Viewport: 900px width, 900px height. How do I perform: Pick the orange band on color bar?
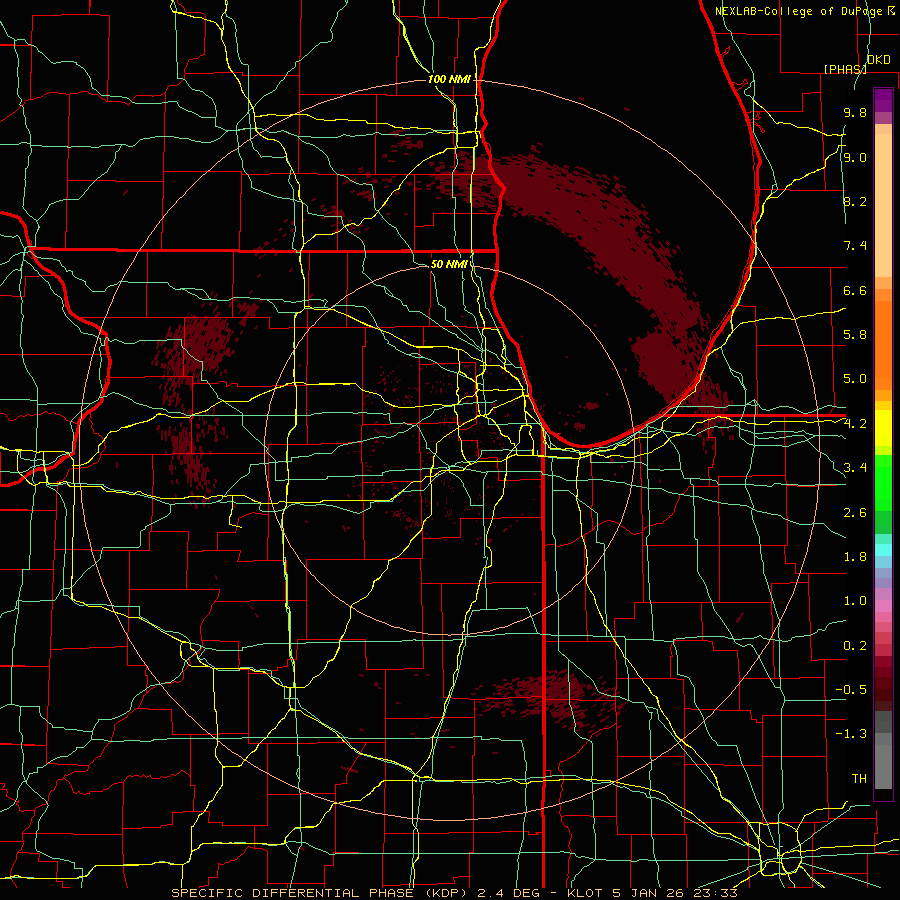(883, 346)
